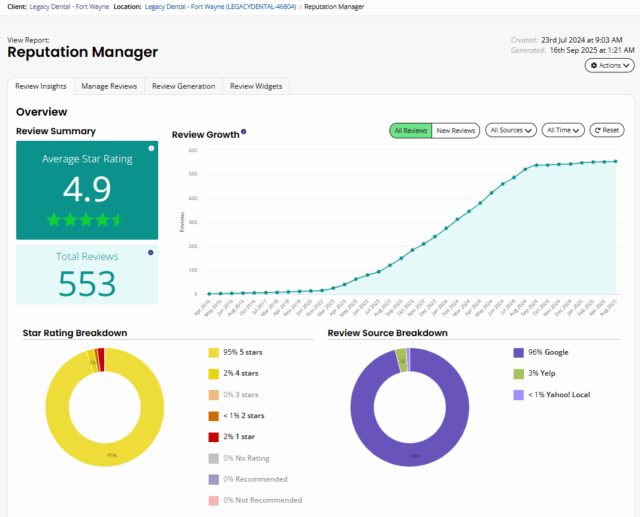The image size is (640, 517).
Task: Expand the All Time dropdown
Action: coord(563,130)
